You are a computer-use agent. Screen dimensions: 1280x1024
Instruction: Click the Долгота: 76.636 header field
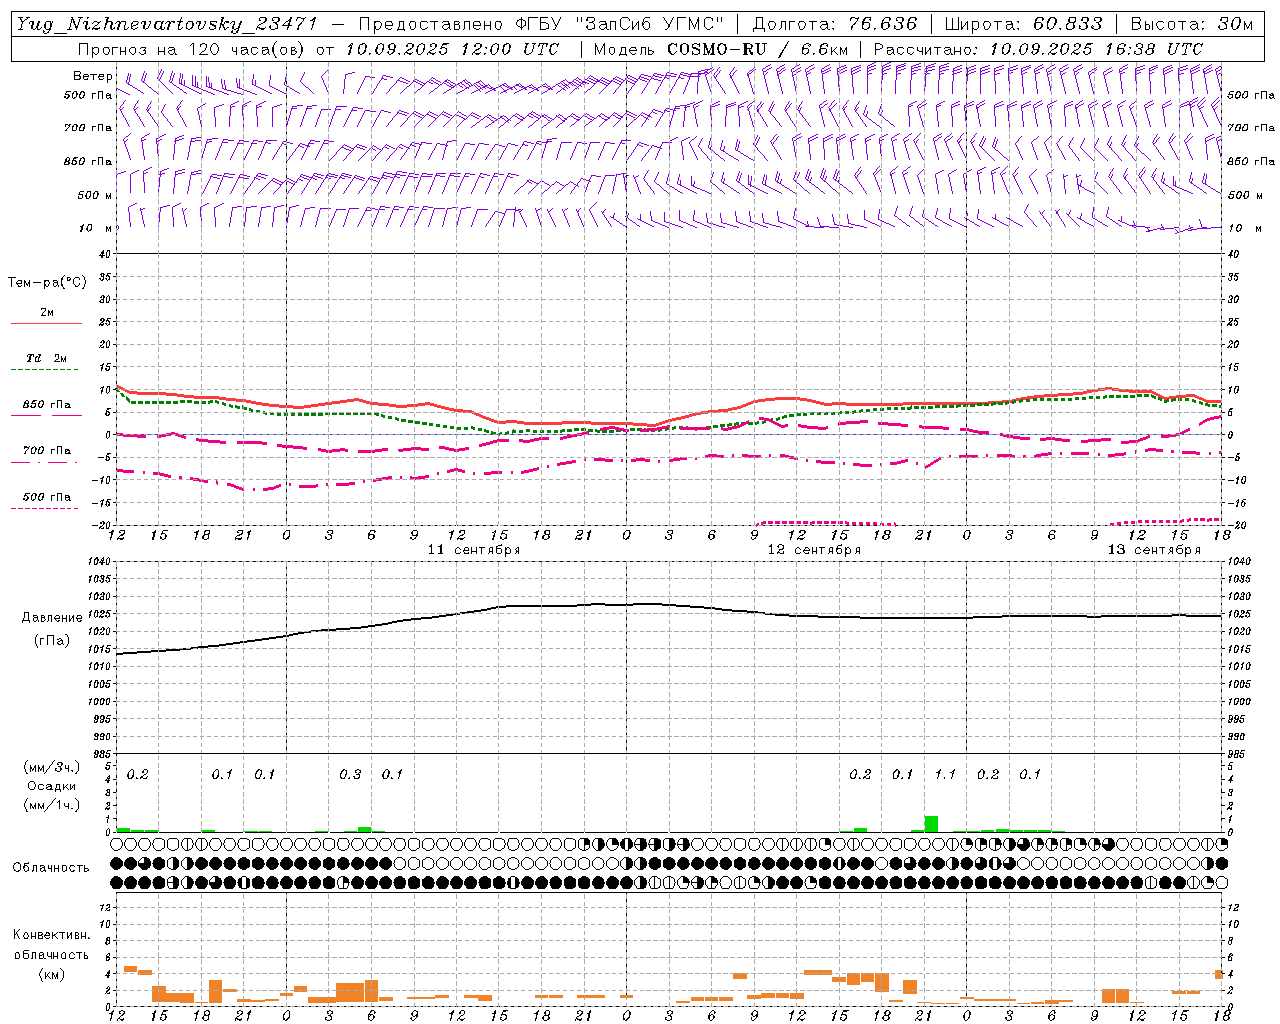coord(834,25)
